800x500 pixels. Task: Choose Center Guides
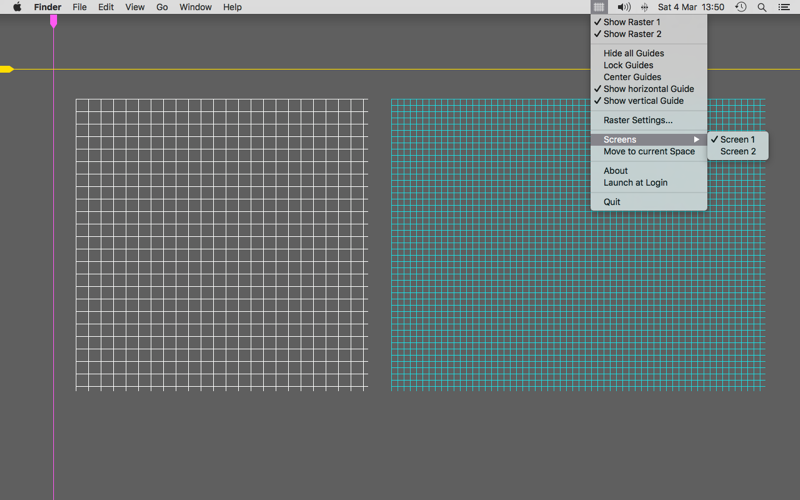[x=649, y=77]
